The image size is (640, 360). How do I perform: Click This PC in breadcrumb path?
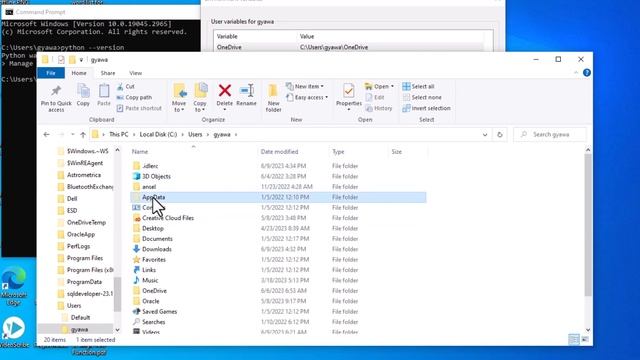(119, 134)
